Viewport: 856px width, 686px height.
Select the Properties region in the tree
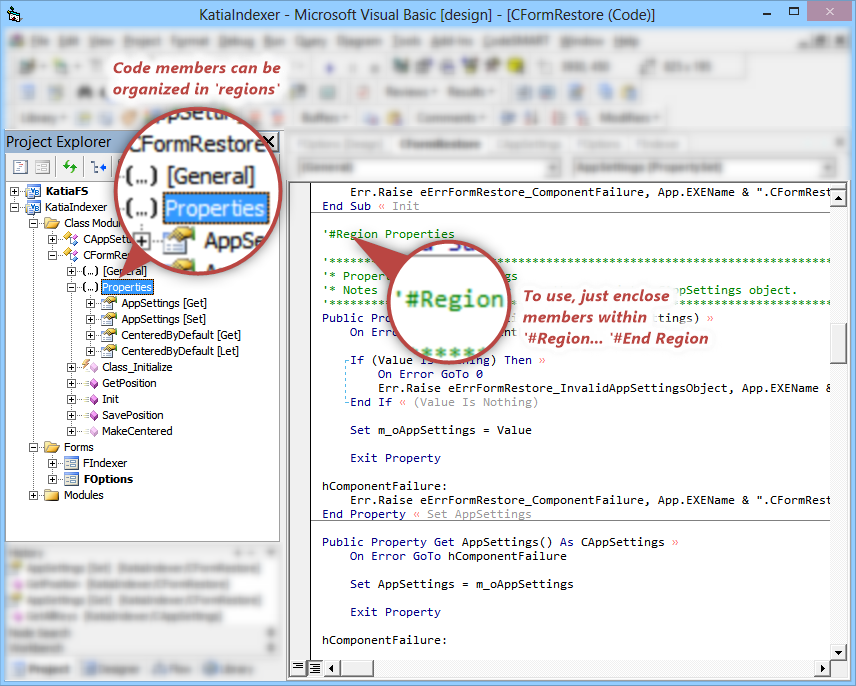click(127, 287)
